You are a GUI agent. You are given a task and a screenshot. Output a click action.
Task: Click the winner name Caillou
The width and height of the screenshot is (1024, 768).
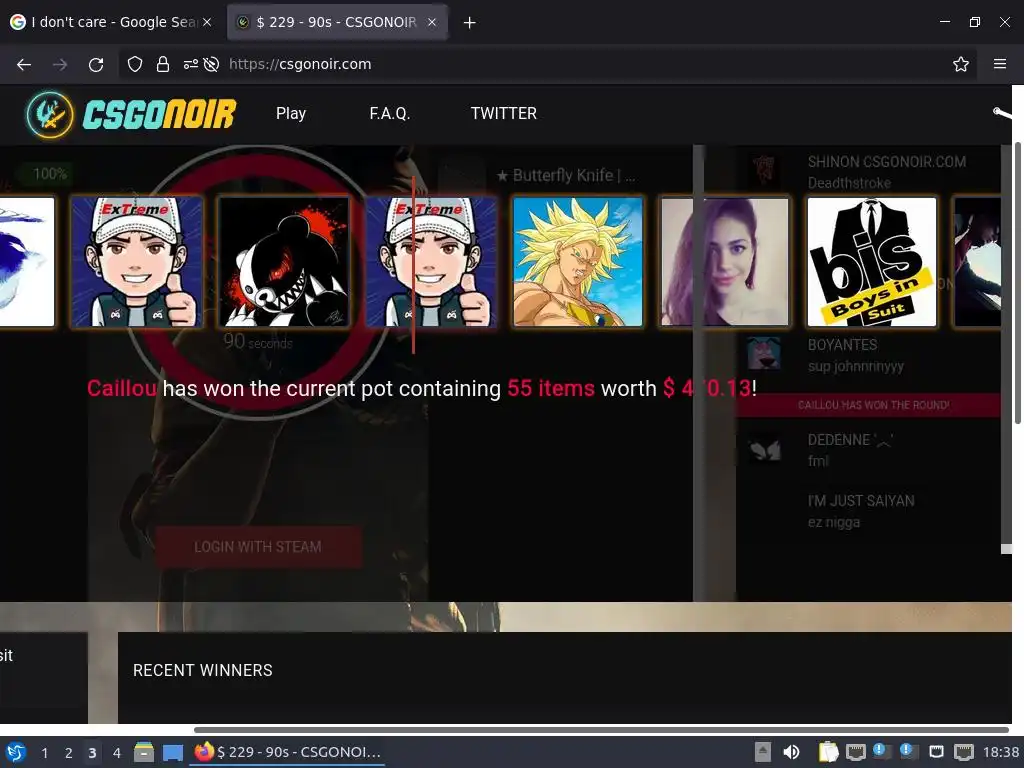tap(122, 389)
